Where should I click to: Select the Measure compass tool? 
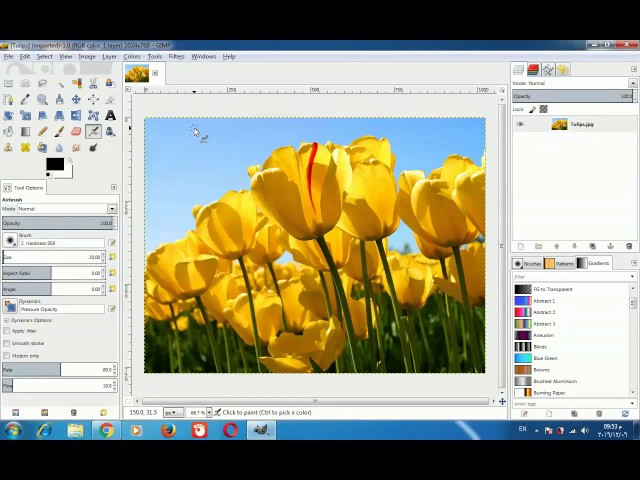(60, 100)
